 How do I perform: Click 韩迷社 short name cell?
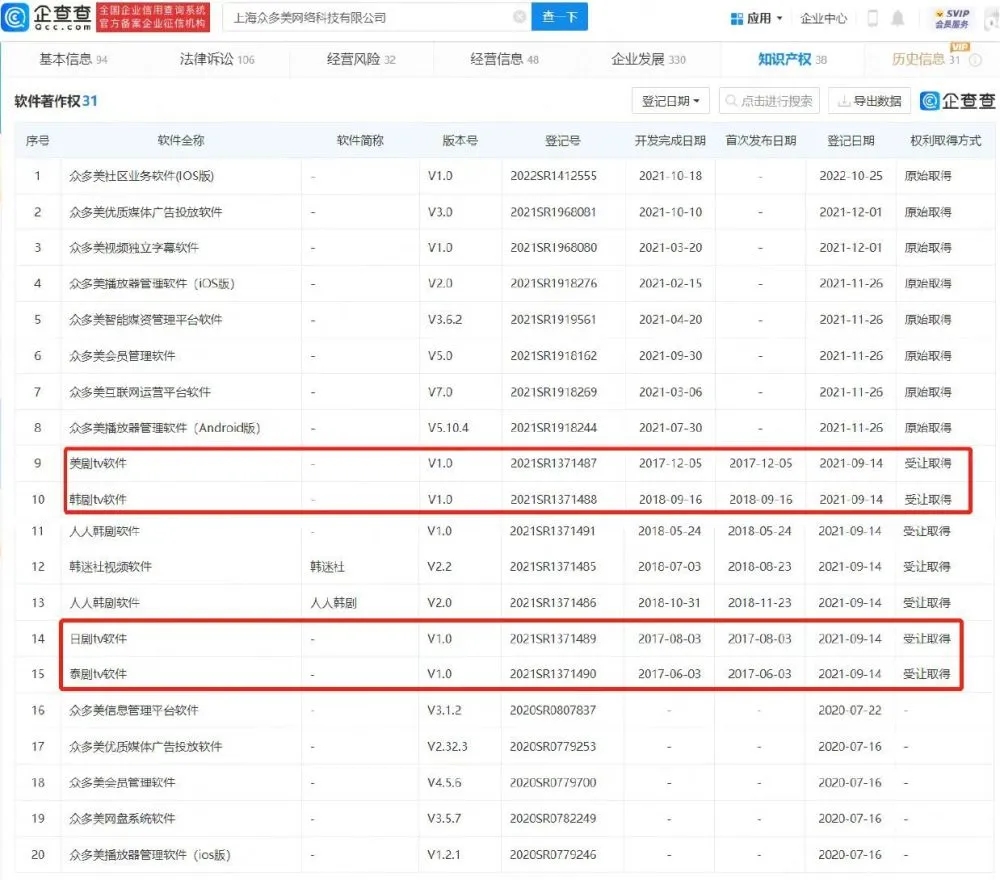[327, 566]
